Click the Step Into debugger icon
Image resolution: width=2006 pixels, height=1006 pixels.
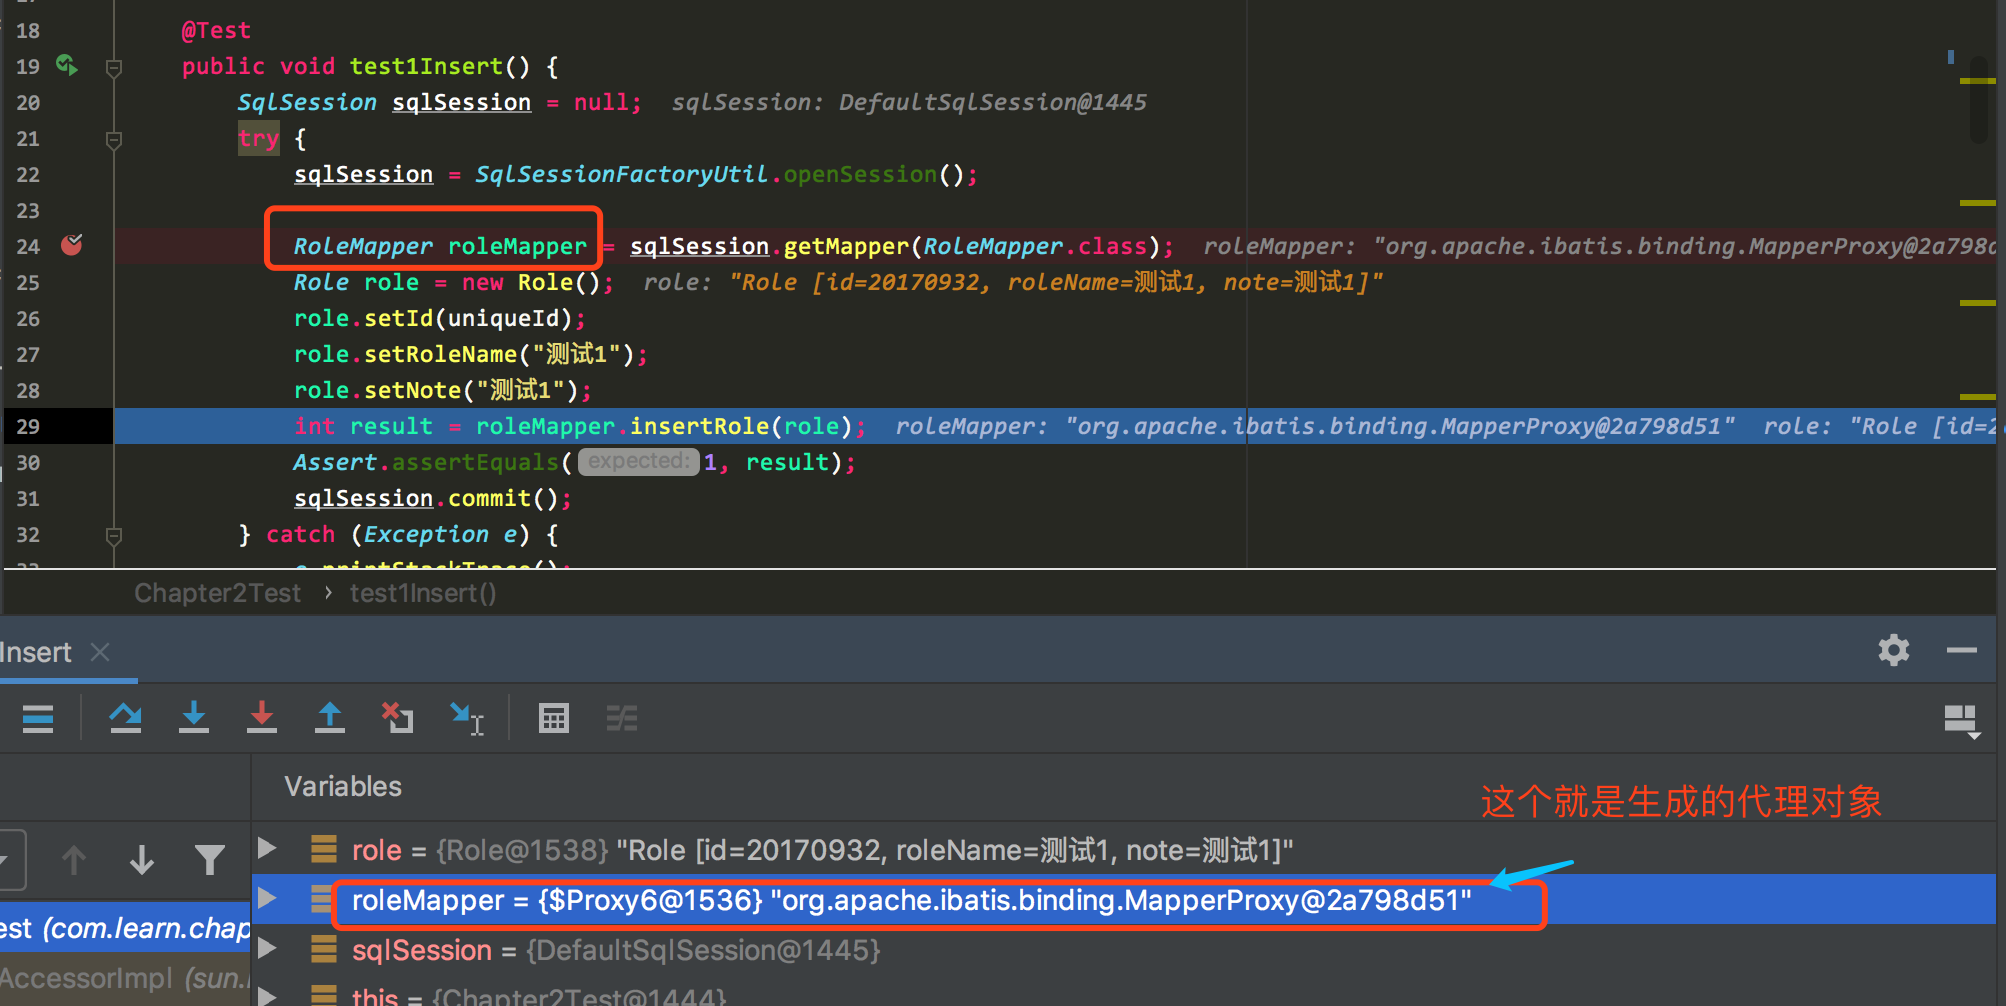click(194, 718)
